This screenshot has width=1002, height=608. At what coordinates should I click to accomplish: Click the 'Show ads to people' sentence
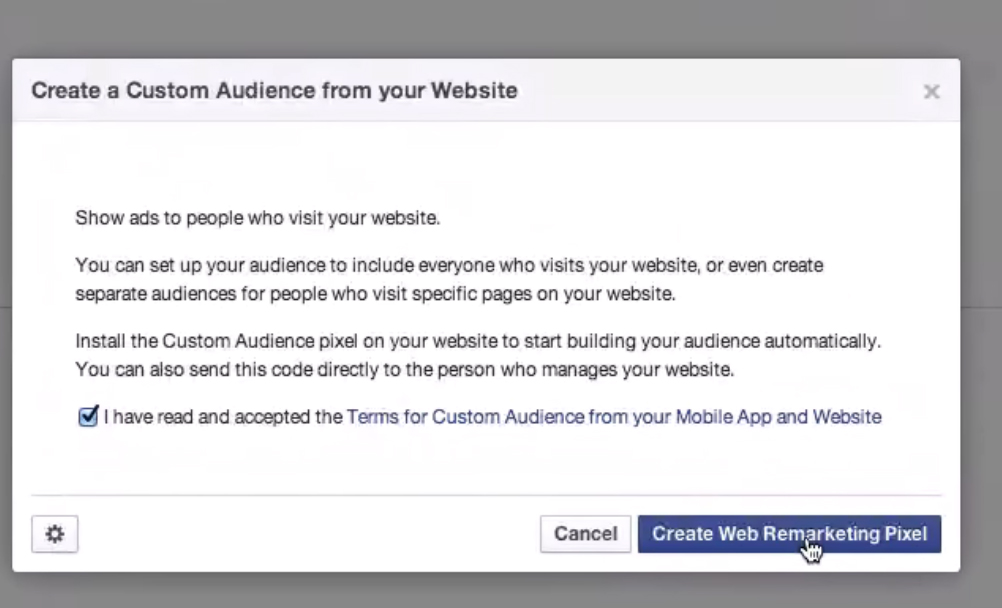click(x=258, y=218)
